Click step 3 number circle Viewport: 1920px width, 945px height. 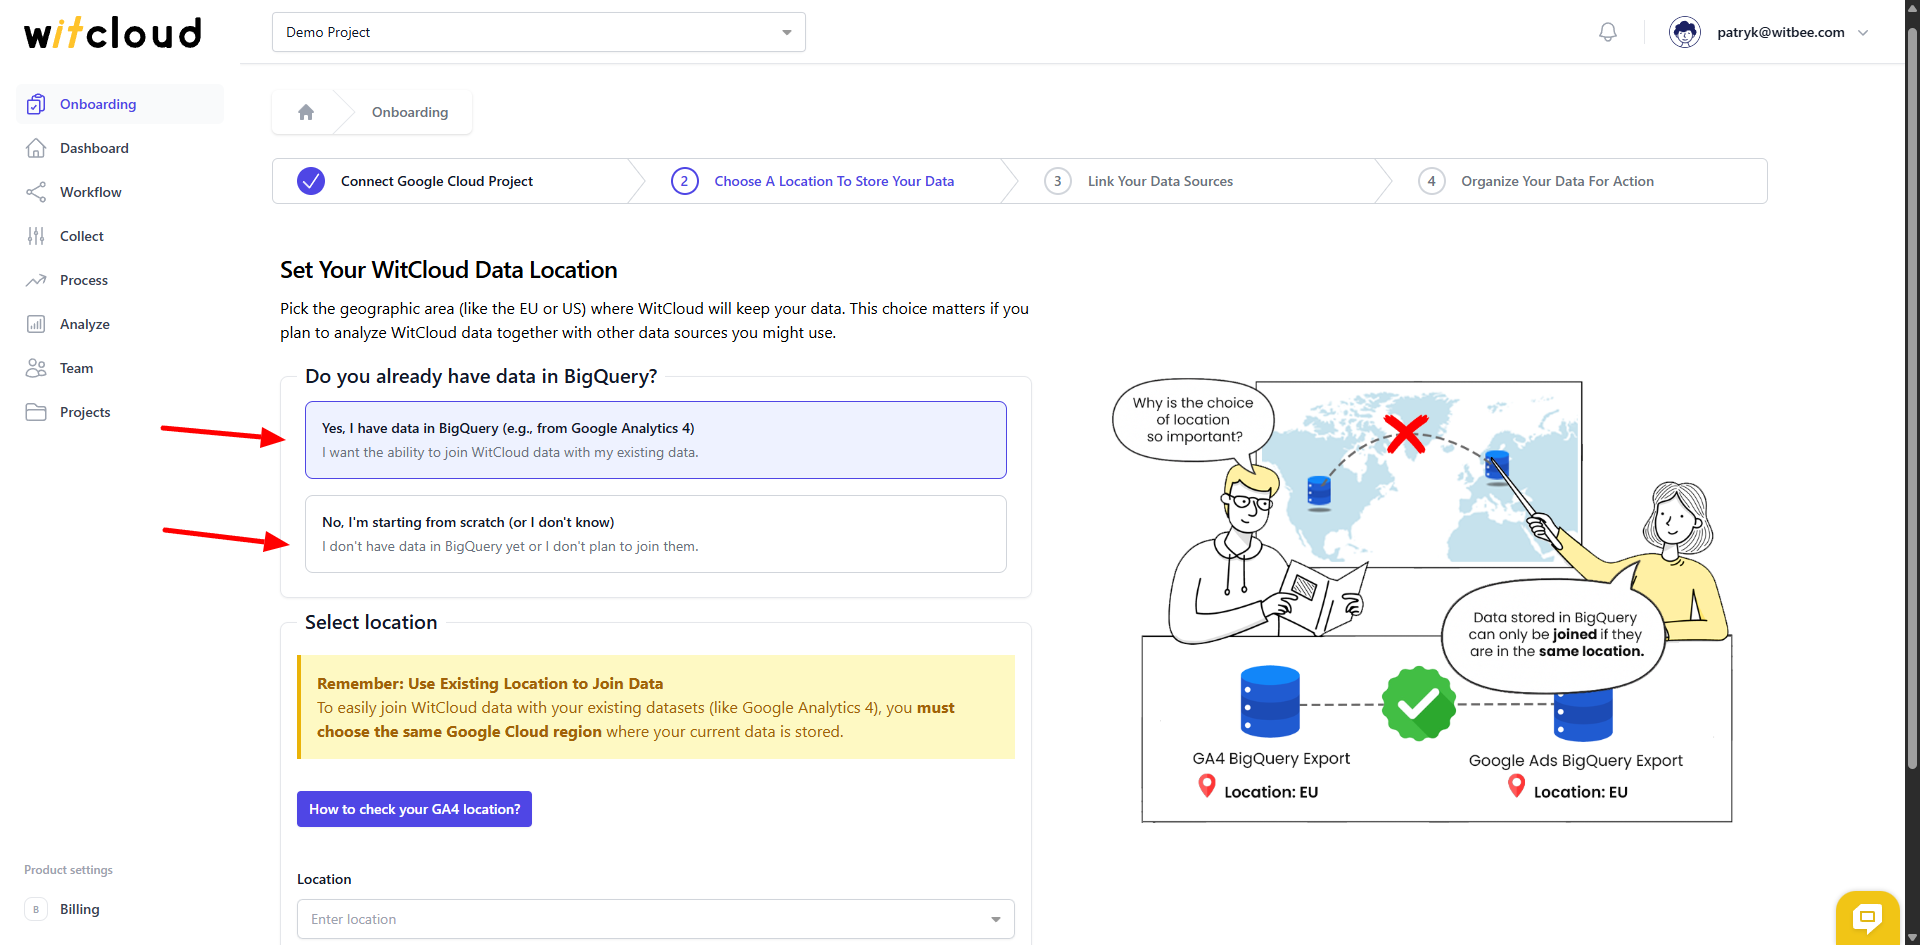pos(1058,181)
